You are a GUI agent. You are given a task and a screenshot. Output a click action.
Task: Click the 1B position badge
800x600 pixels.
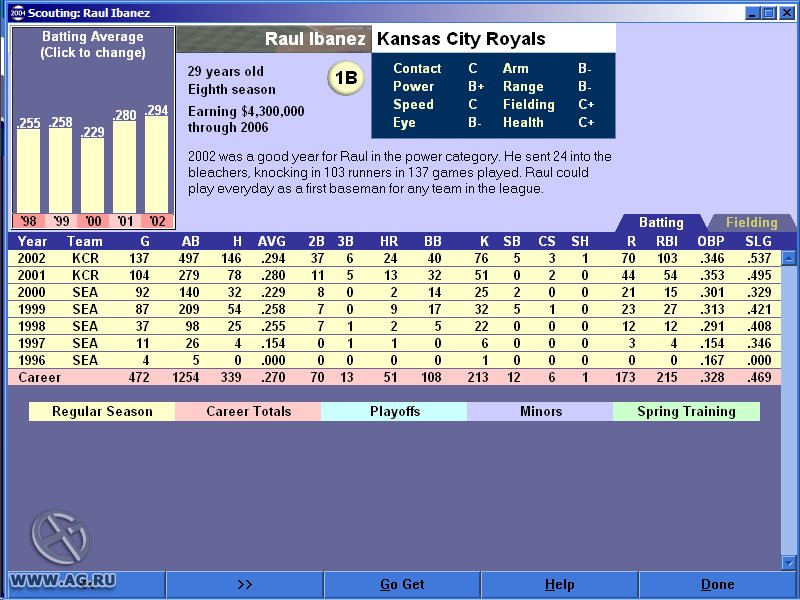(346, 78)
